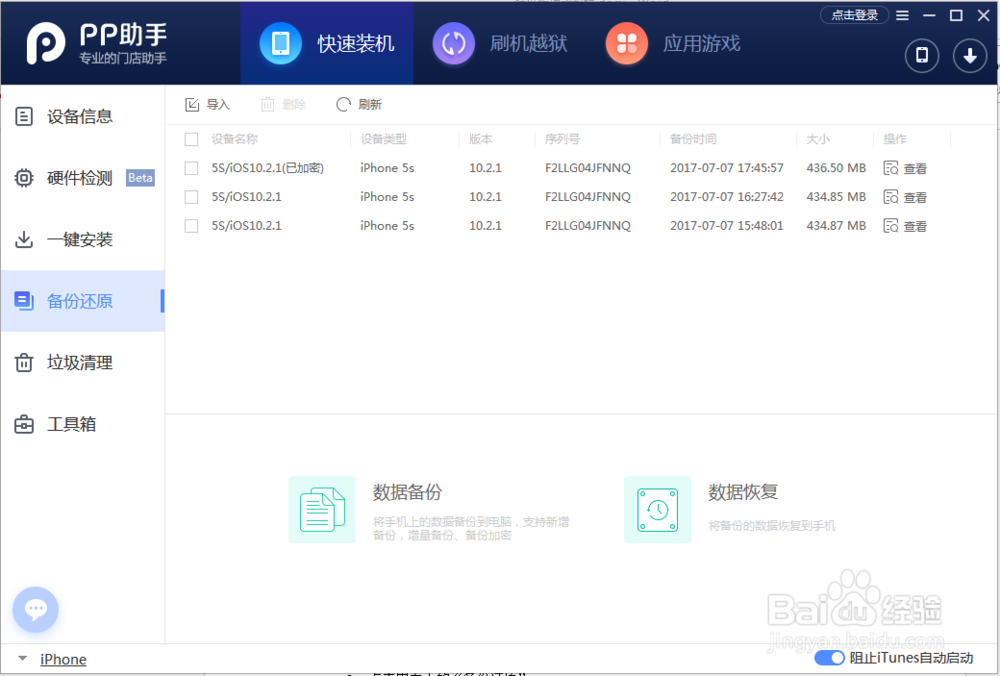Click the 数据备份 title text
Image resolution: width=1000 pixels, height=676 pixels.
pyautogui.click(x=408, y=492)
